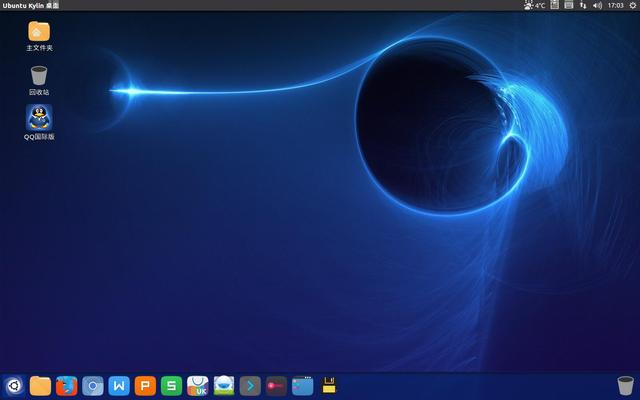Launch Chromium browser from the dock

pos(93,385)
